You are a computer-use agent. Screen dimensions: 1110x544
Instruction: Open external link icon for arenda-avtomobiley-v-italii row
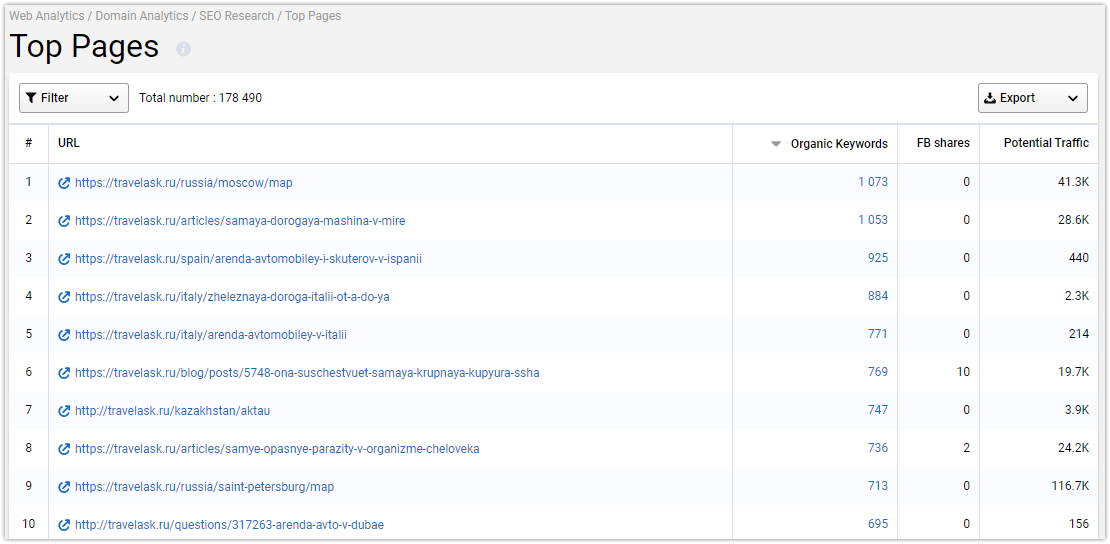click(x=64, y=335)
